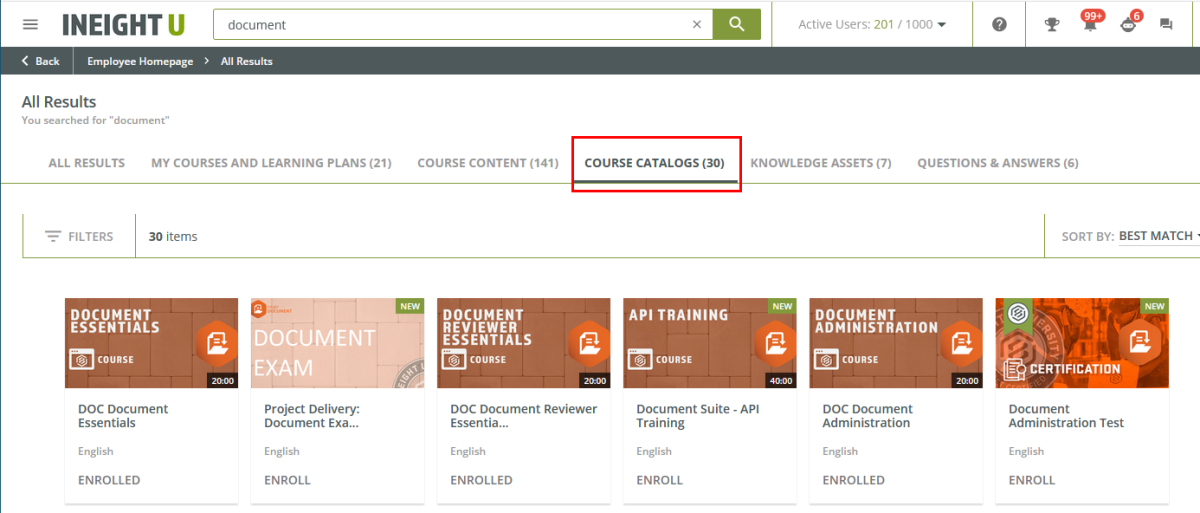This screenshot has width=1200, height=513.
Task: Select the Knowledge Assets tab
Action: click(820, 163)
